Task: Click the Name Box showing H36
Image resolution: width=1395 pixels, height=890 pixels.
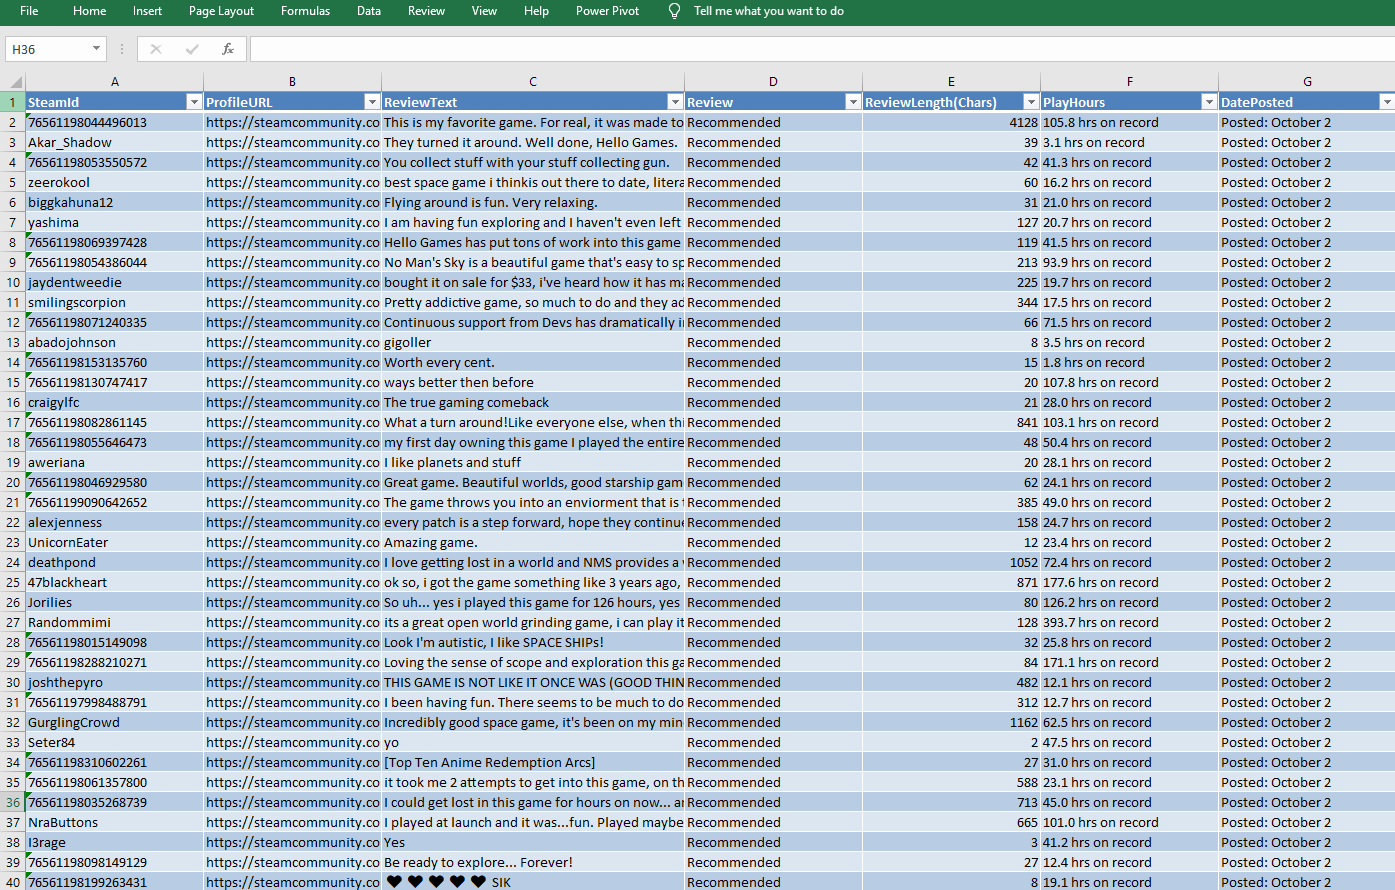Action: [47, 49]
